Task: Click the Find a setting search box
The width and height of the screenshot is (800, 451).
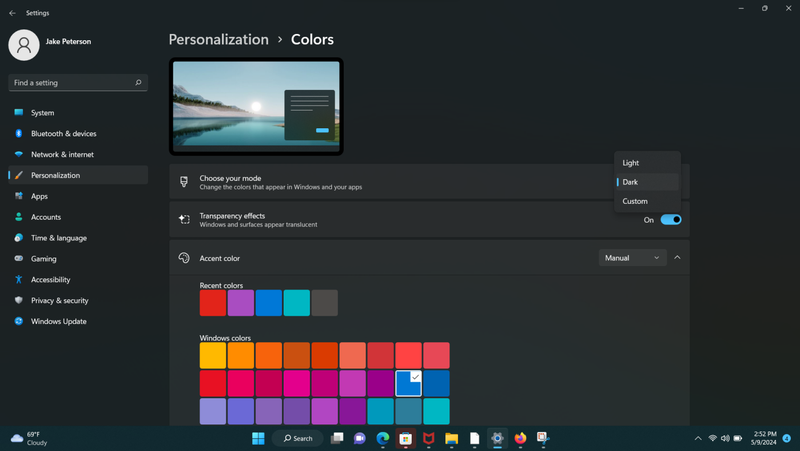Action: tap(72, 83)
